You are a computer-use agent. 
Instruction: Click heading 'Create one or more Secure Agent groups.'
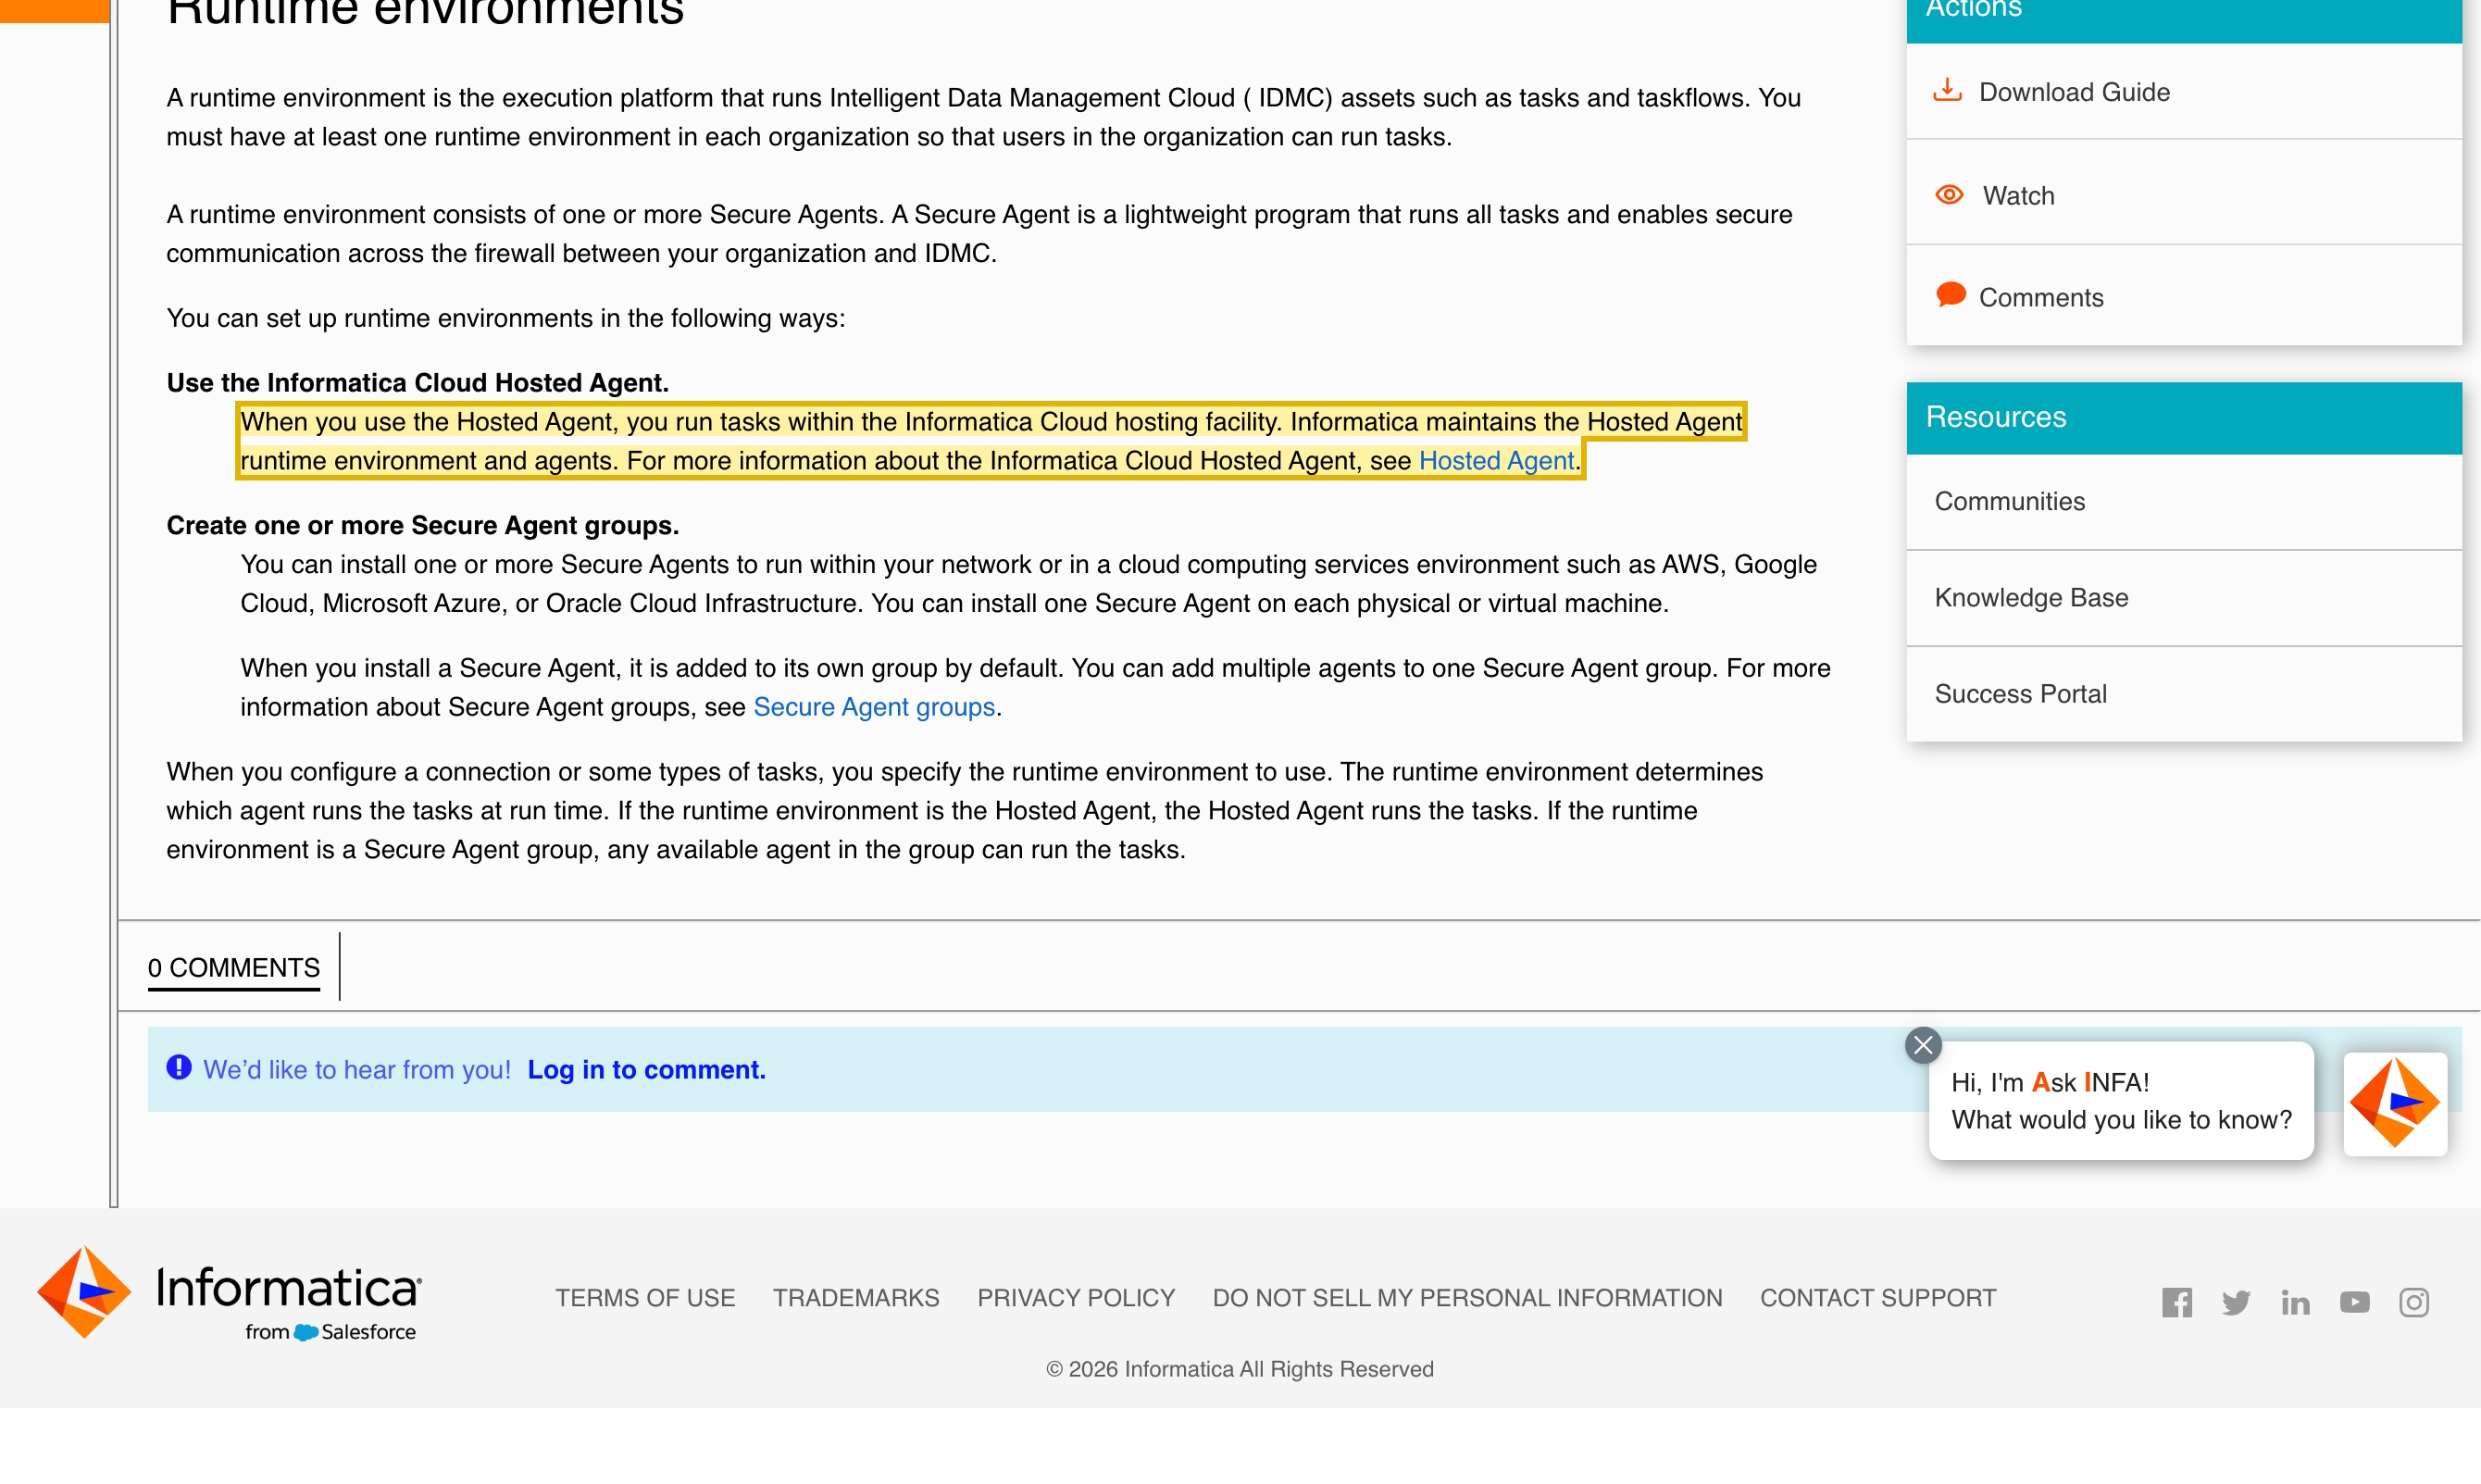(422, 526)
